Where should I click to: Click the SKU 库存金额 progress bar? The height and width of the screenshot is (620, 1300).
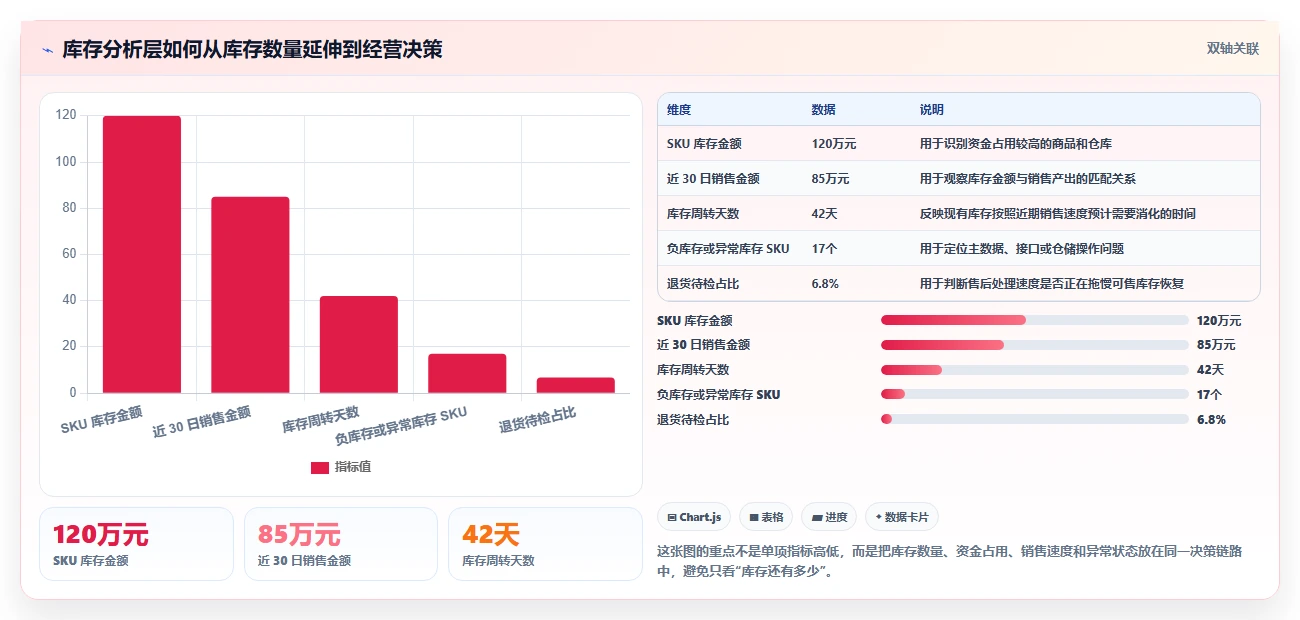point(1035,320)
